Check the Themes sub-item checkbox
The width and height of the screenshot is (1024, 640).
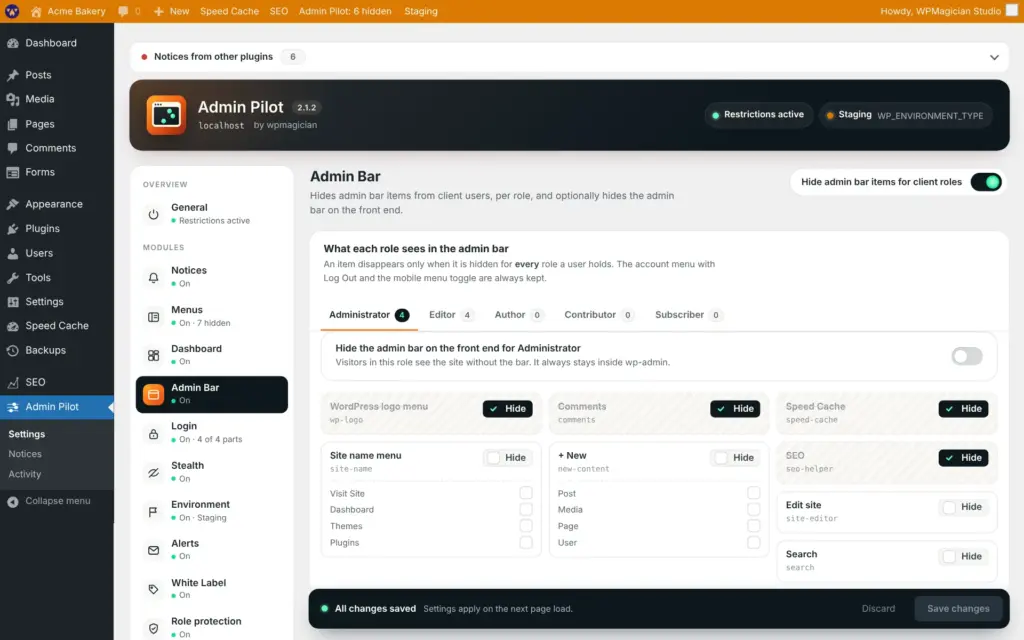point(526,526)
